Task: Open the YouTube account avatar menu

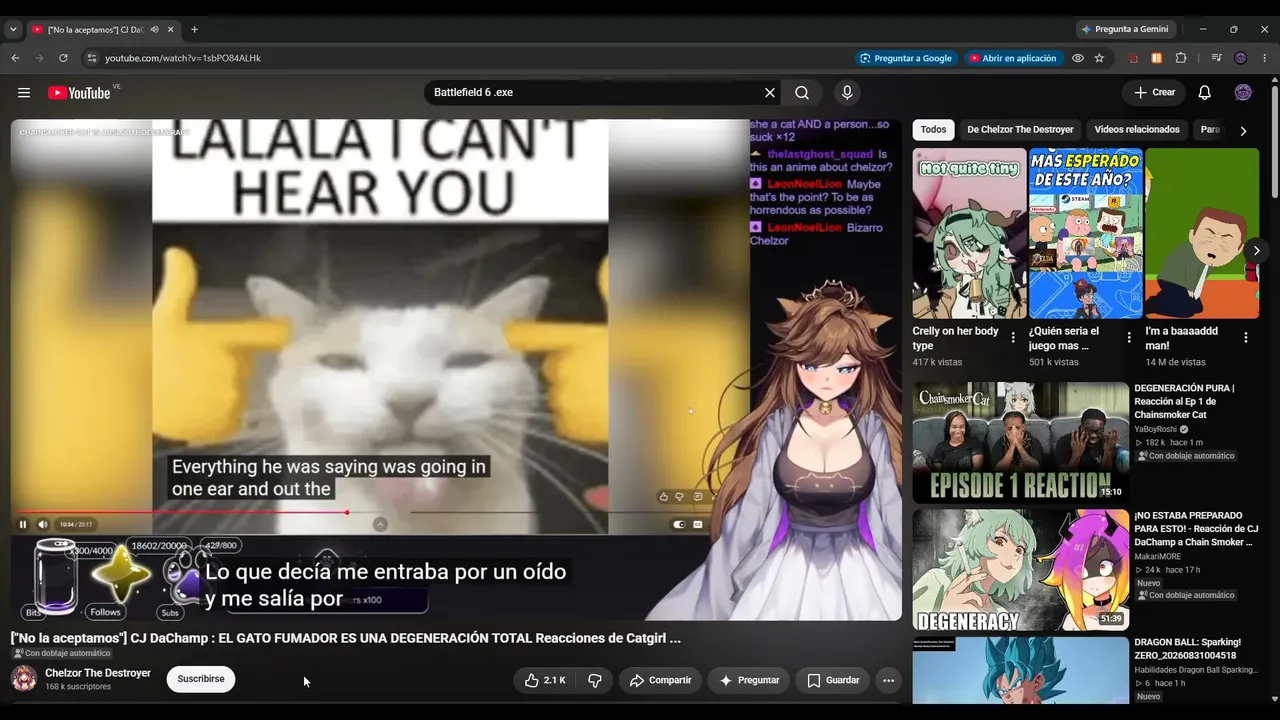Action: pyautogui.click(x=1243, y=93)
